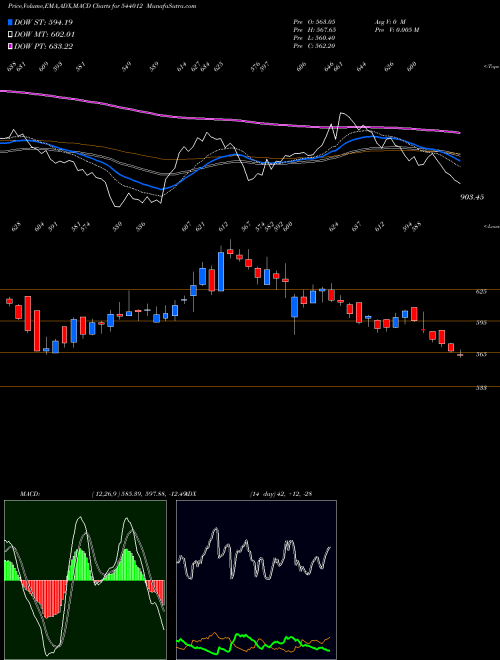
Task: Click the white DOW MT legend swatch
Action: click(10, 35)
